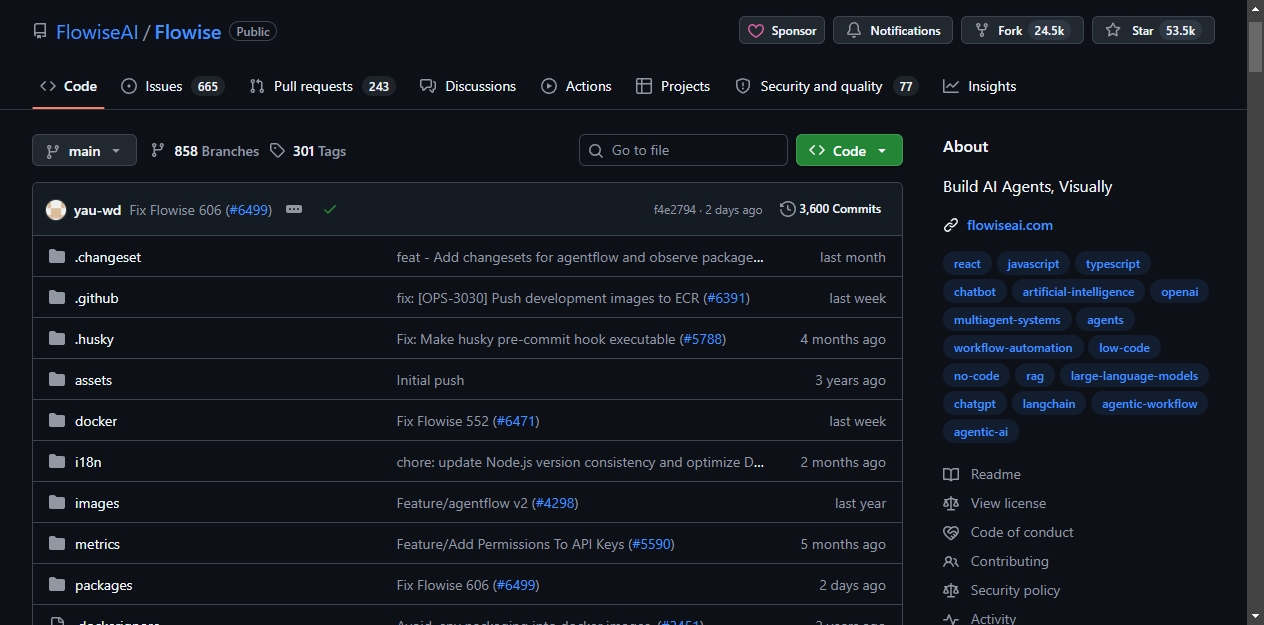Select the openai topic tag
This screenshot has height=625, width=1264.
[x=1180, y=292]
